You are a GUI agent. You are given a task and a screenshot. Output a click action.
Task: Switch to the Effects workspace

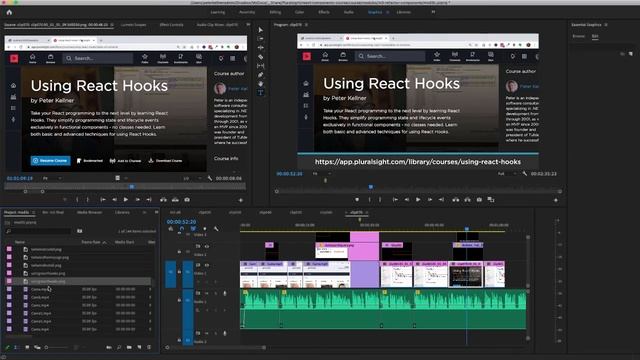pos(324,12)
